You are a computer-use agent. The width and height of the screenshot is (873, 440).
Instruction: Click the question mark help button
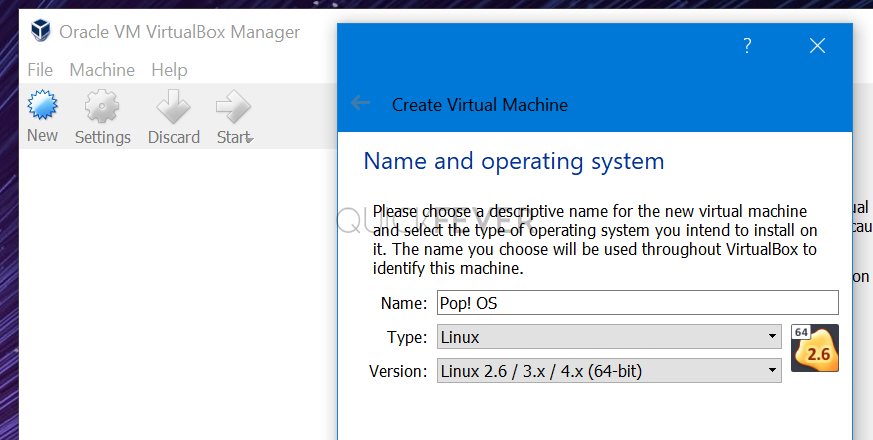(x=747, y=46)
